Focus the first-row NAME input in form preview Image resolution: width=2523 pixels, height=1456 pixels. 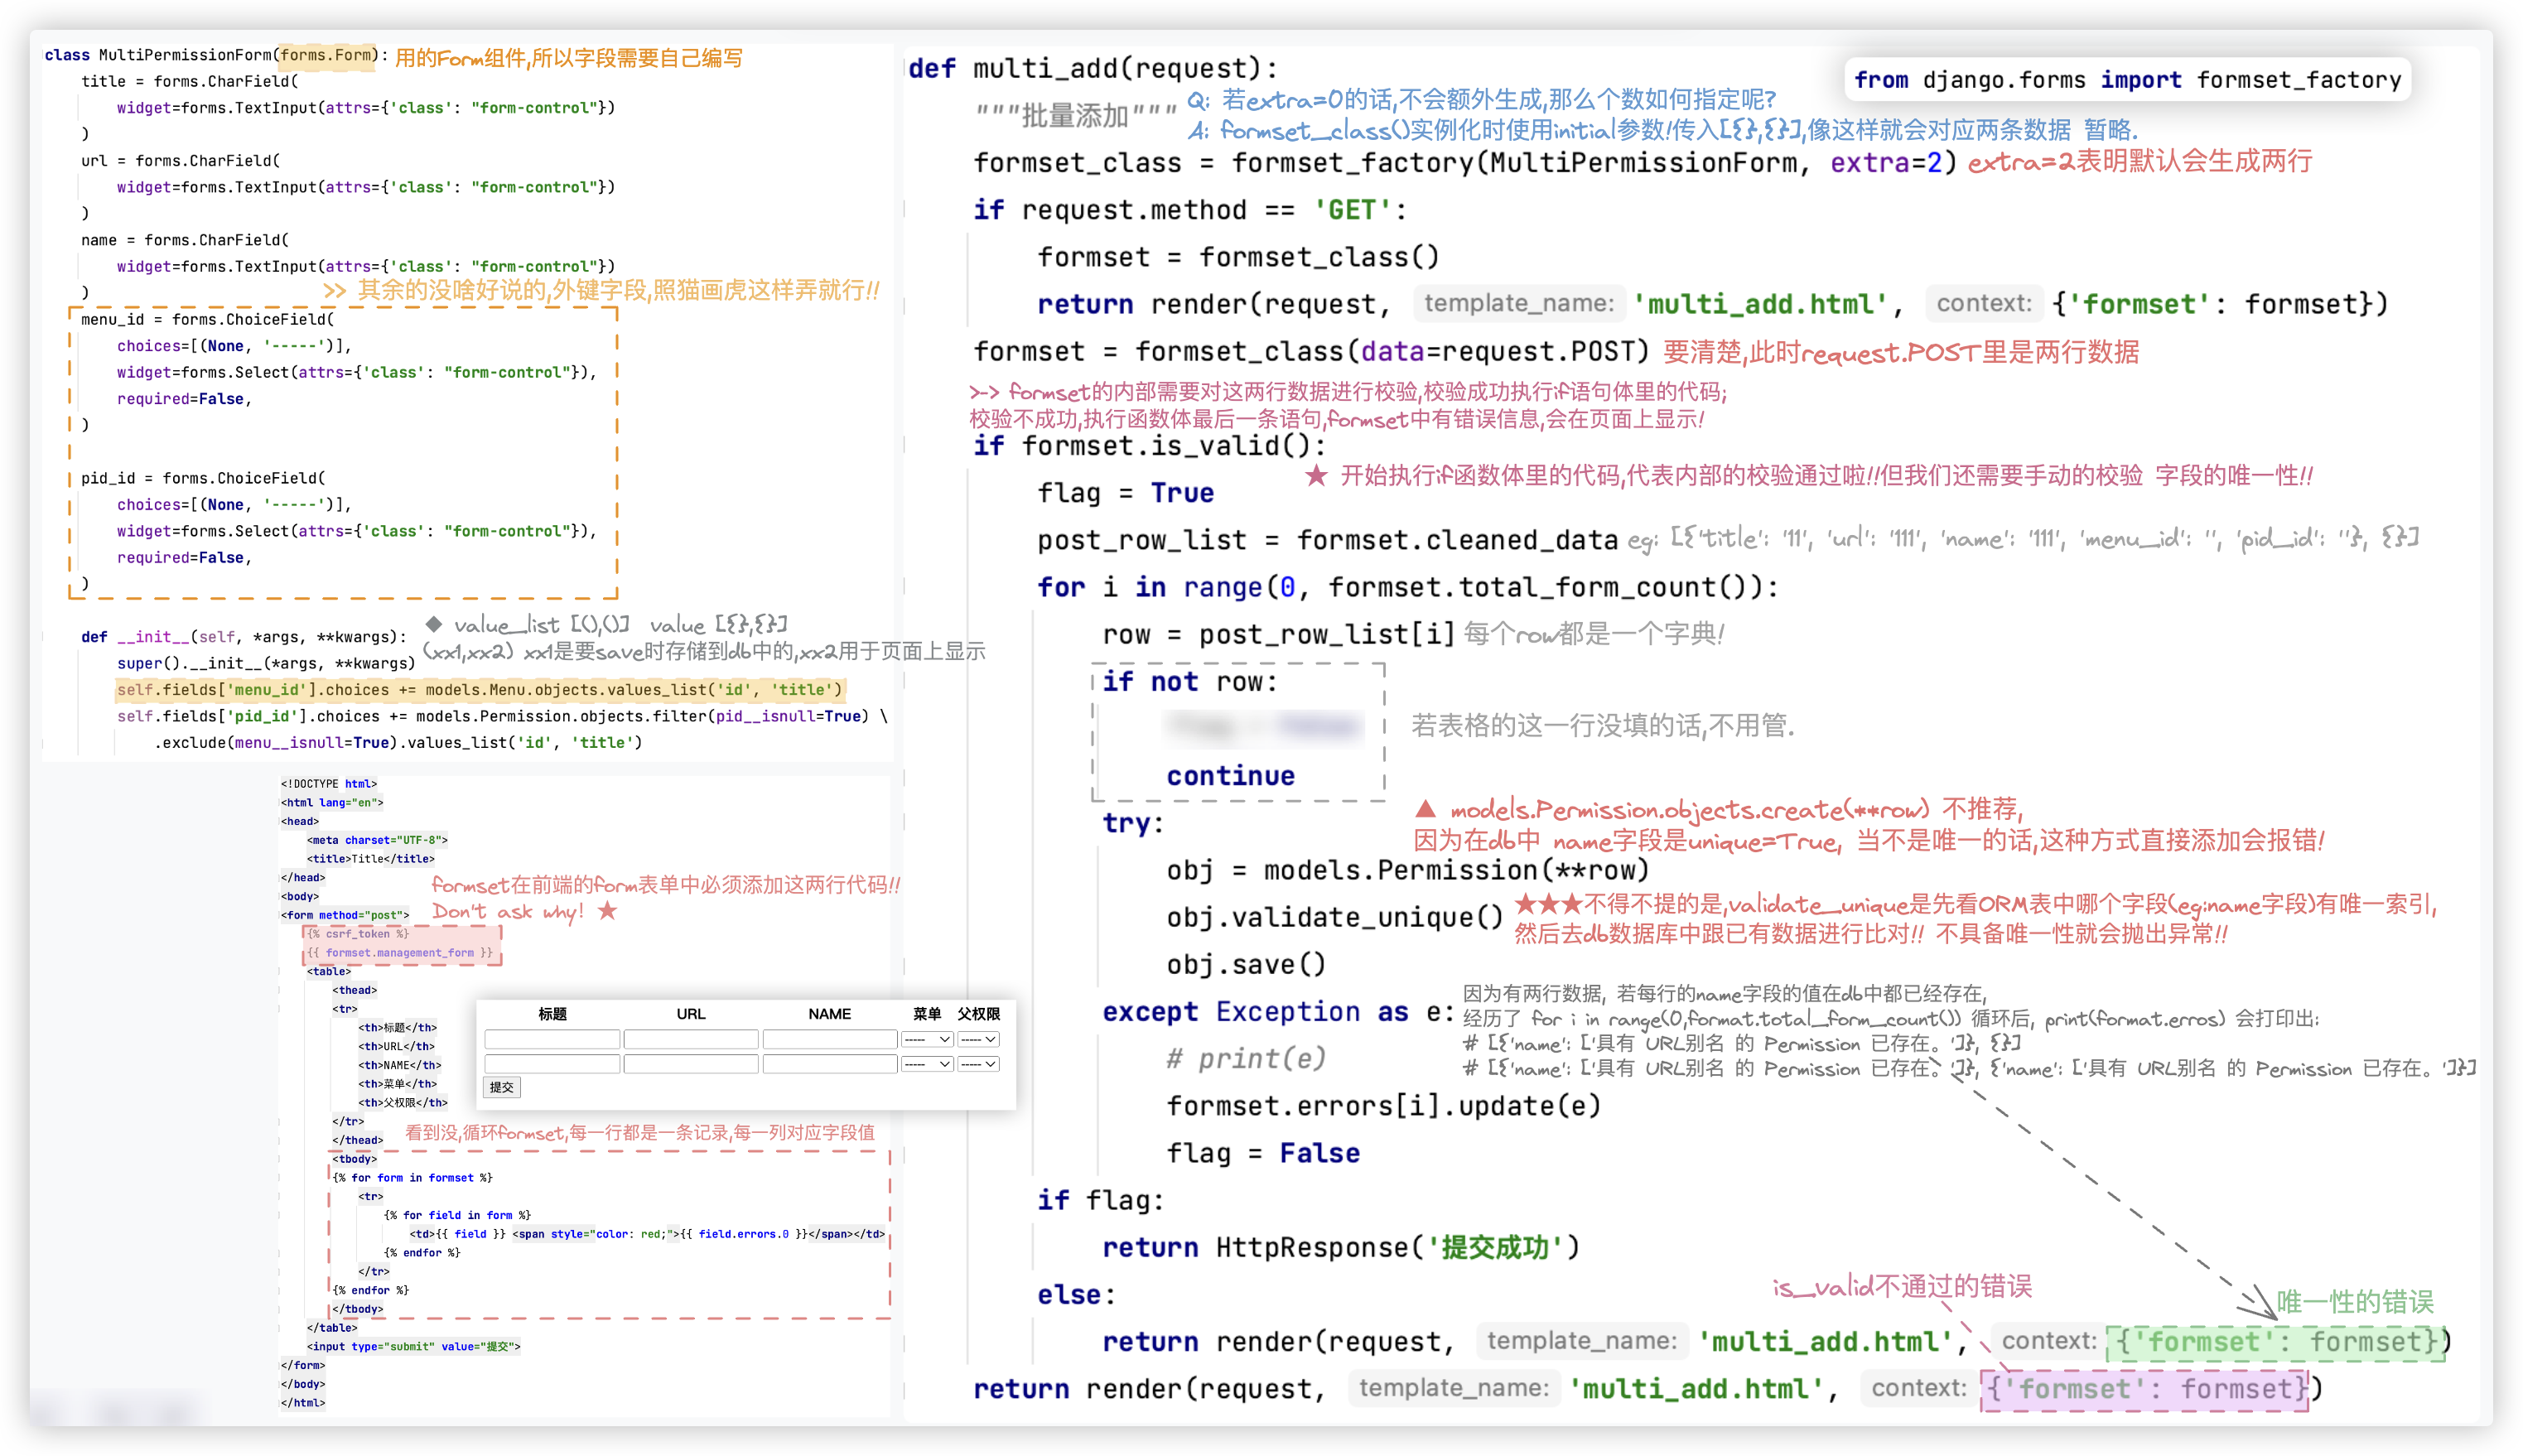click(830, 1039)
